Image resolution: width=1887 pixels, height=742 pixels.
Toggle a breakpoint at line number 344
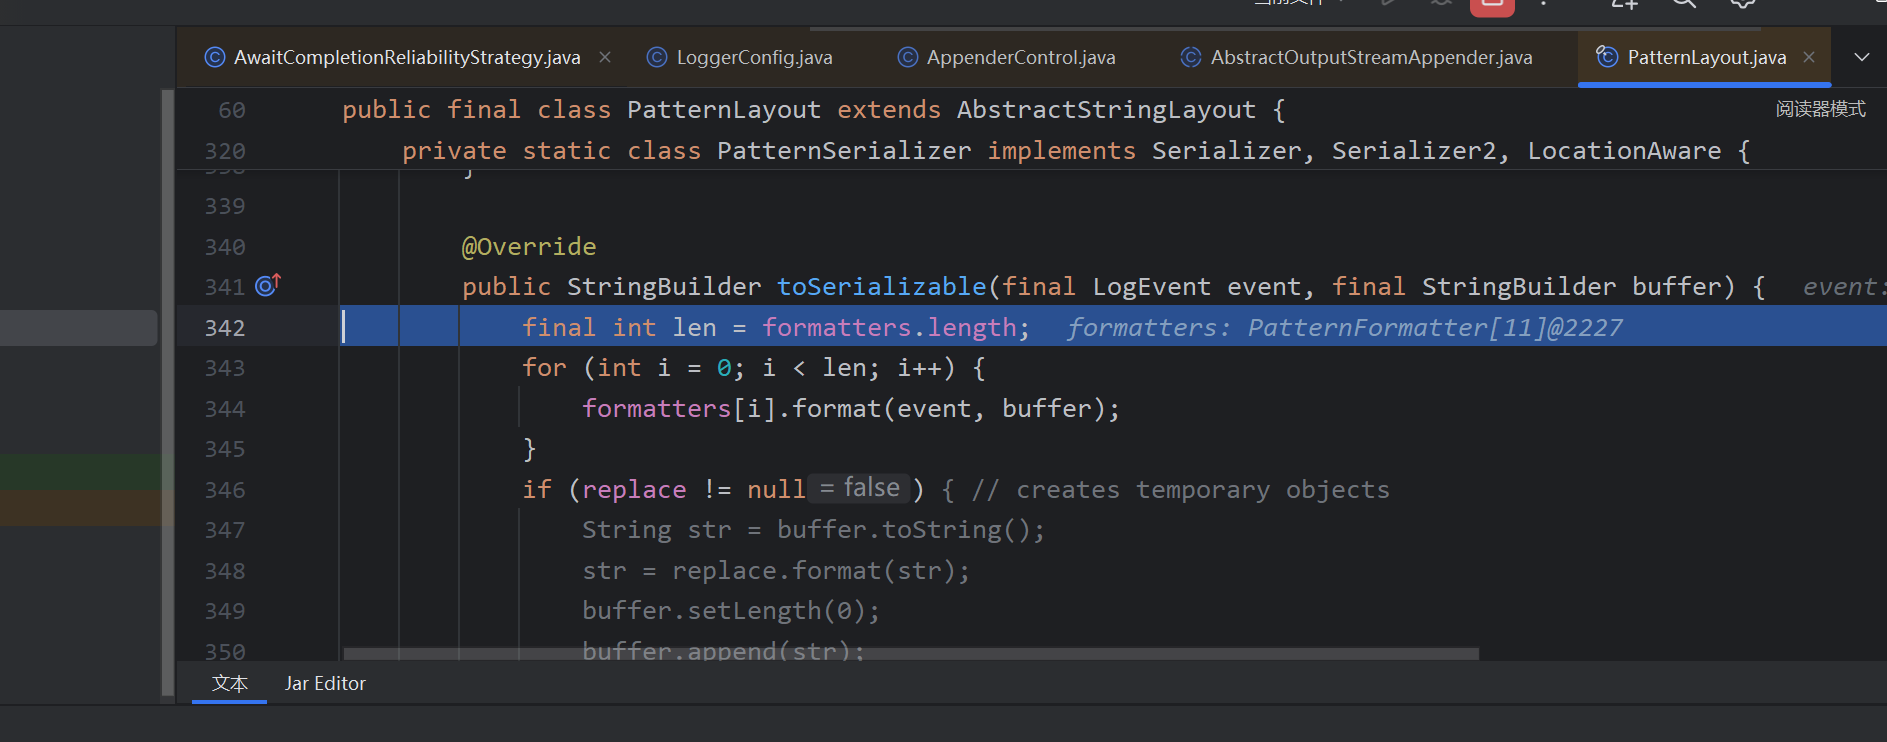point(225,409)
